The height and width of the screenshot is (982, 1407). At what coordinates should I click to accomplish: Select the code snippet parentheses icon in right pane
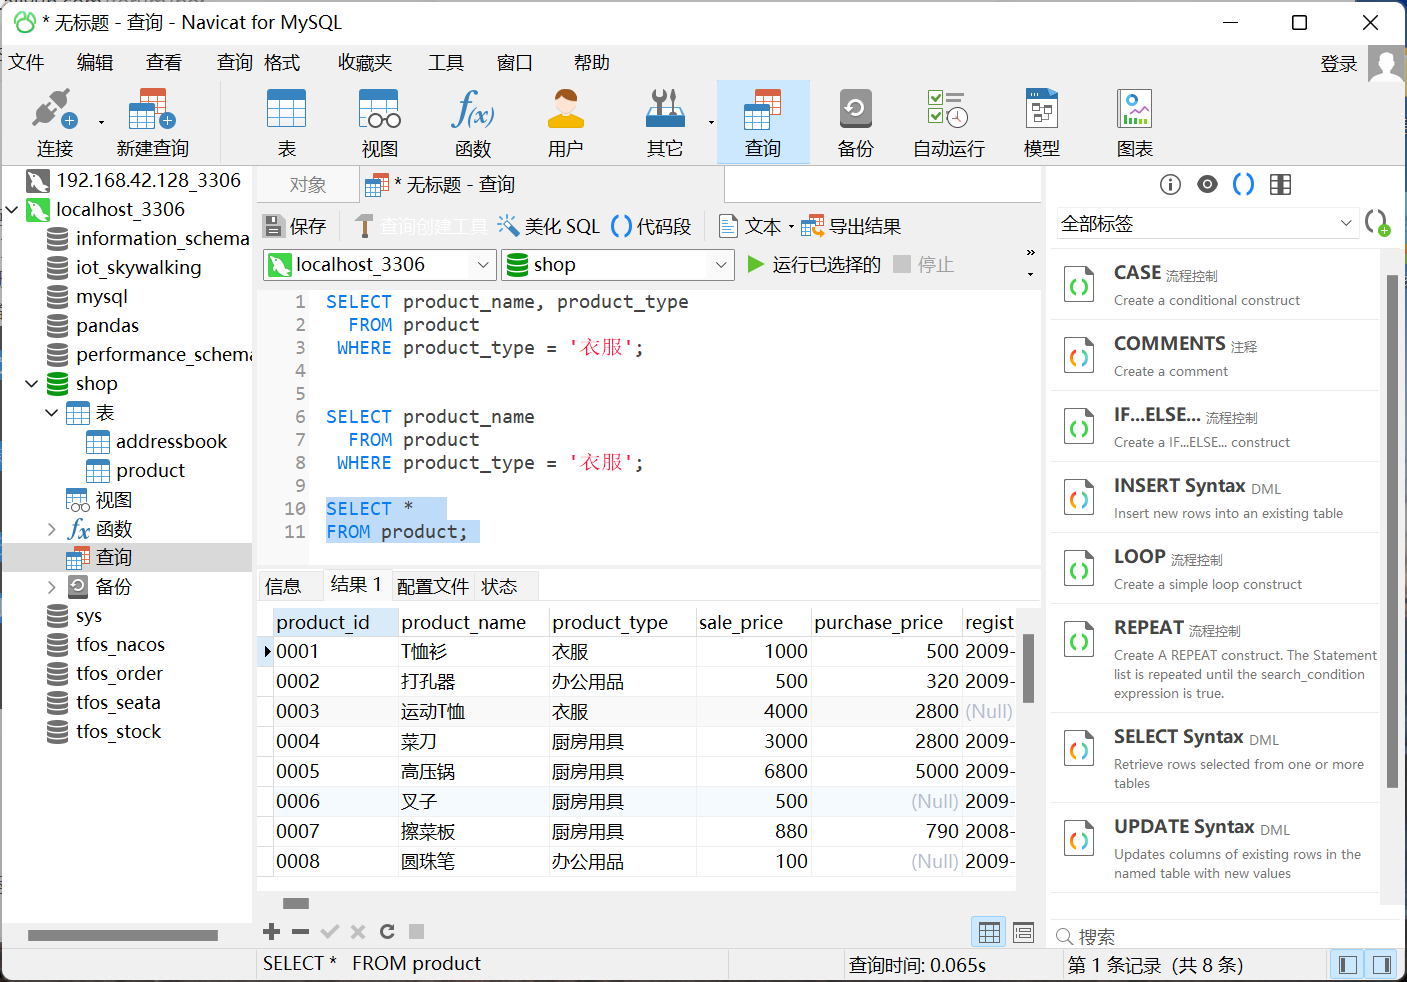click(x=1243, y=184)
